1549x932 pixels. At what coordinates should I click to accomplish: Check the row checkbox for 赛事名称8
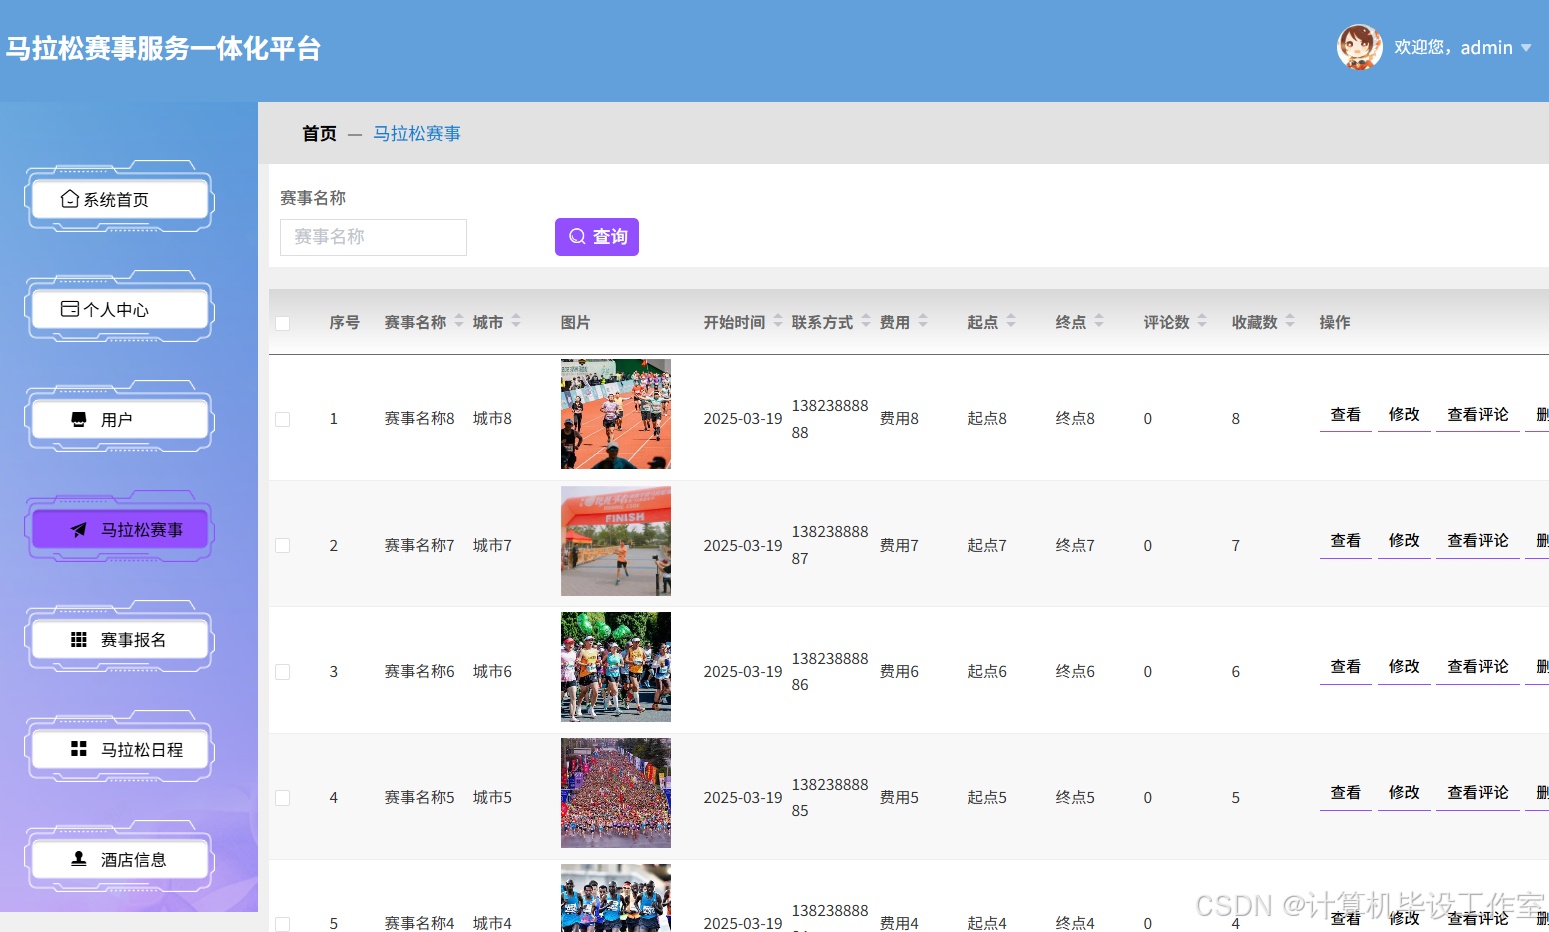pyautogui.click(x=283, y=419)
